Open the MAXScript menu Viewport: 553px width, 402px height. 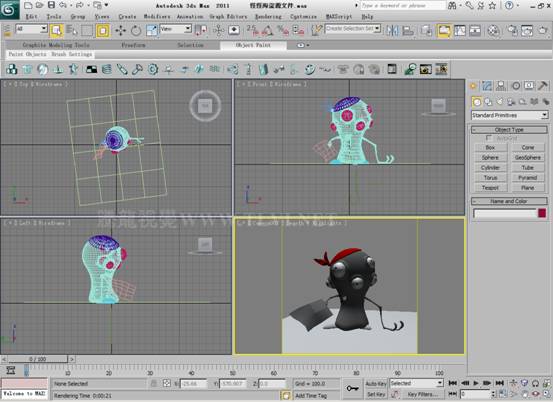[339, 17]
